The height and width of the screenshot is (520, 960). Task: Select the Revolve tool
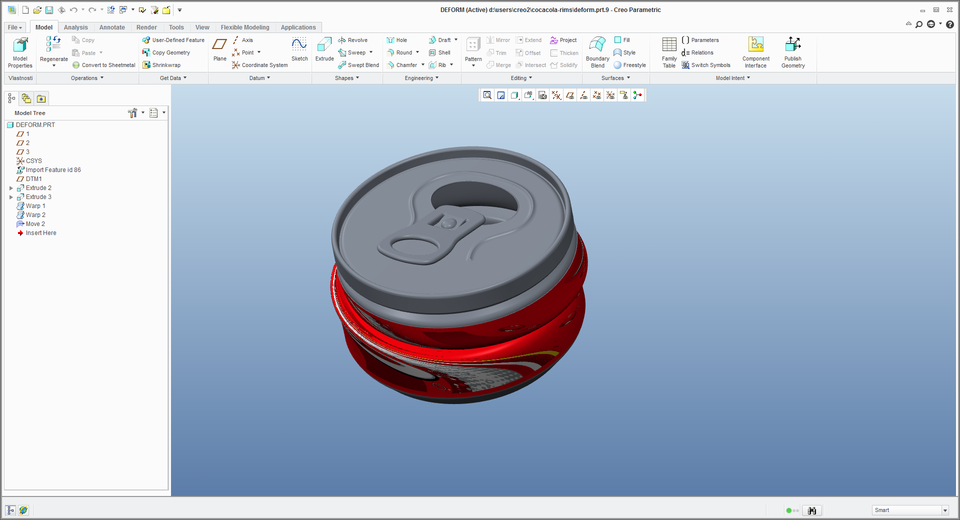pos(353,40)
